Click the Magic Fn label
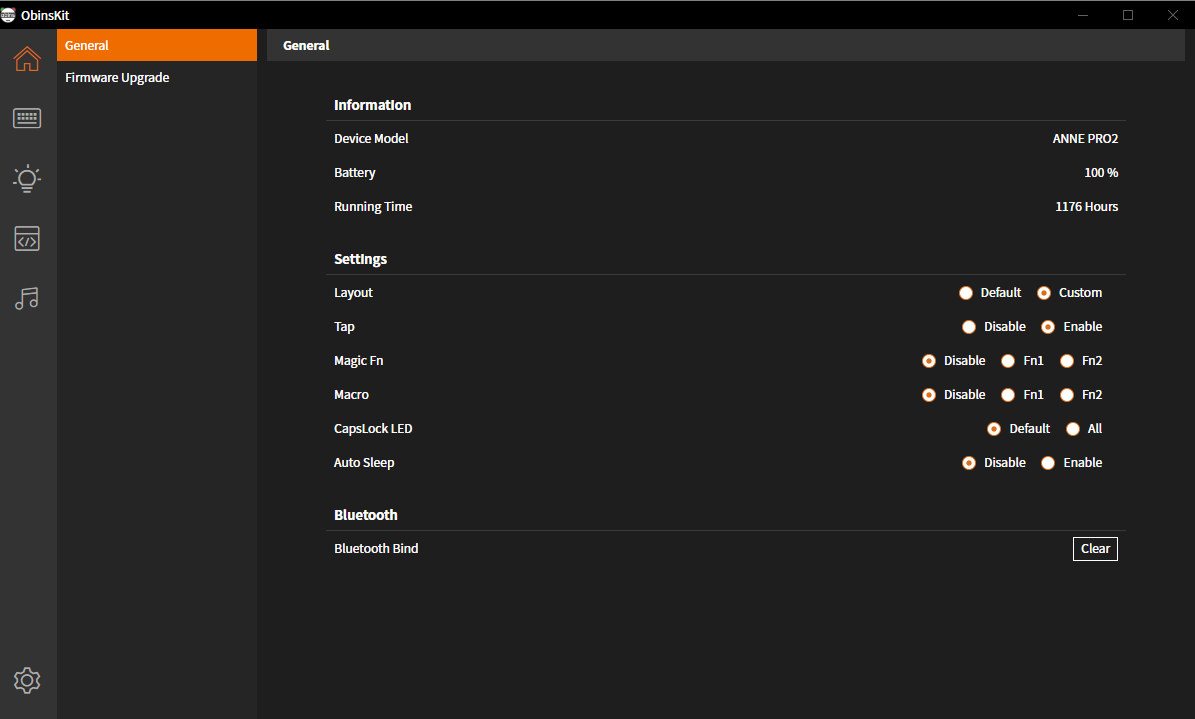The image size is (1195, 719). (359, 361)
